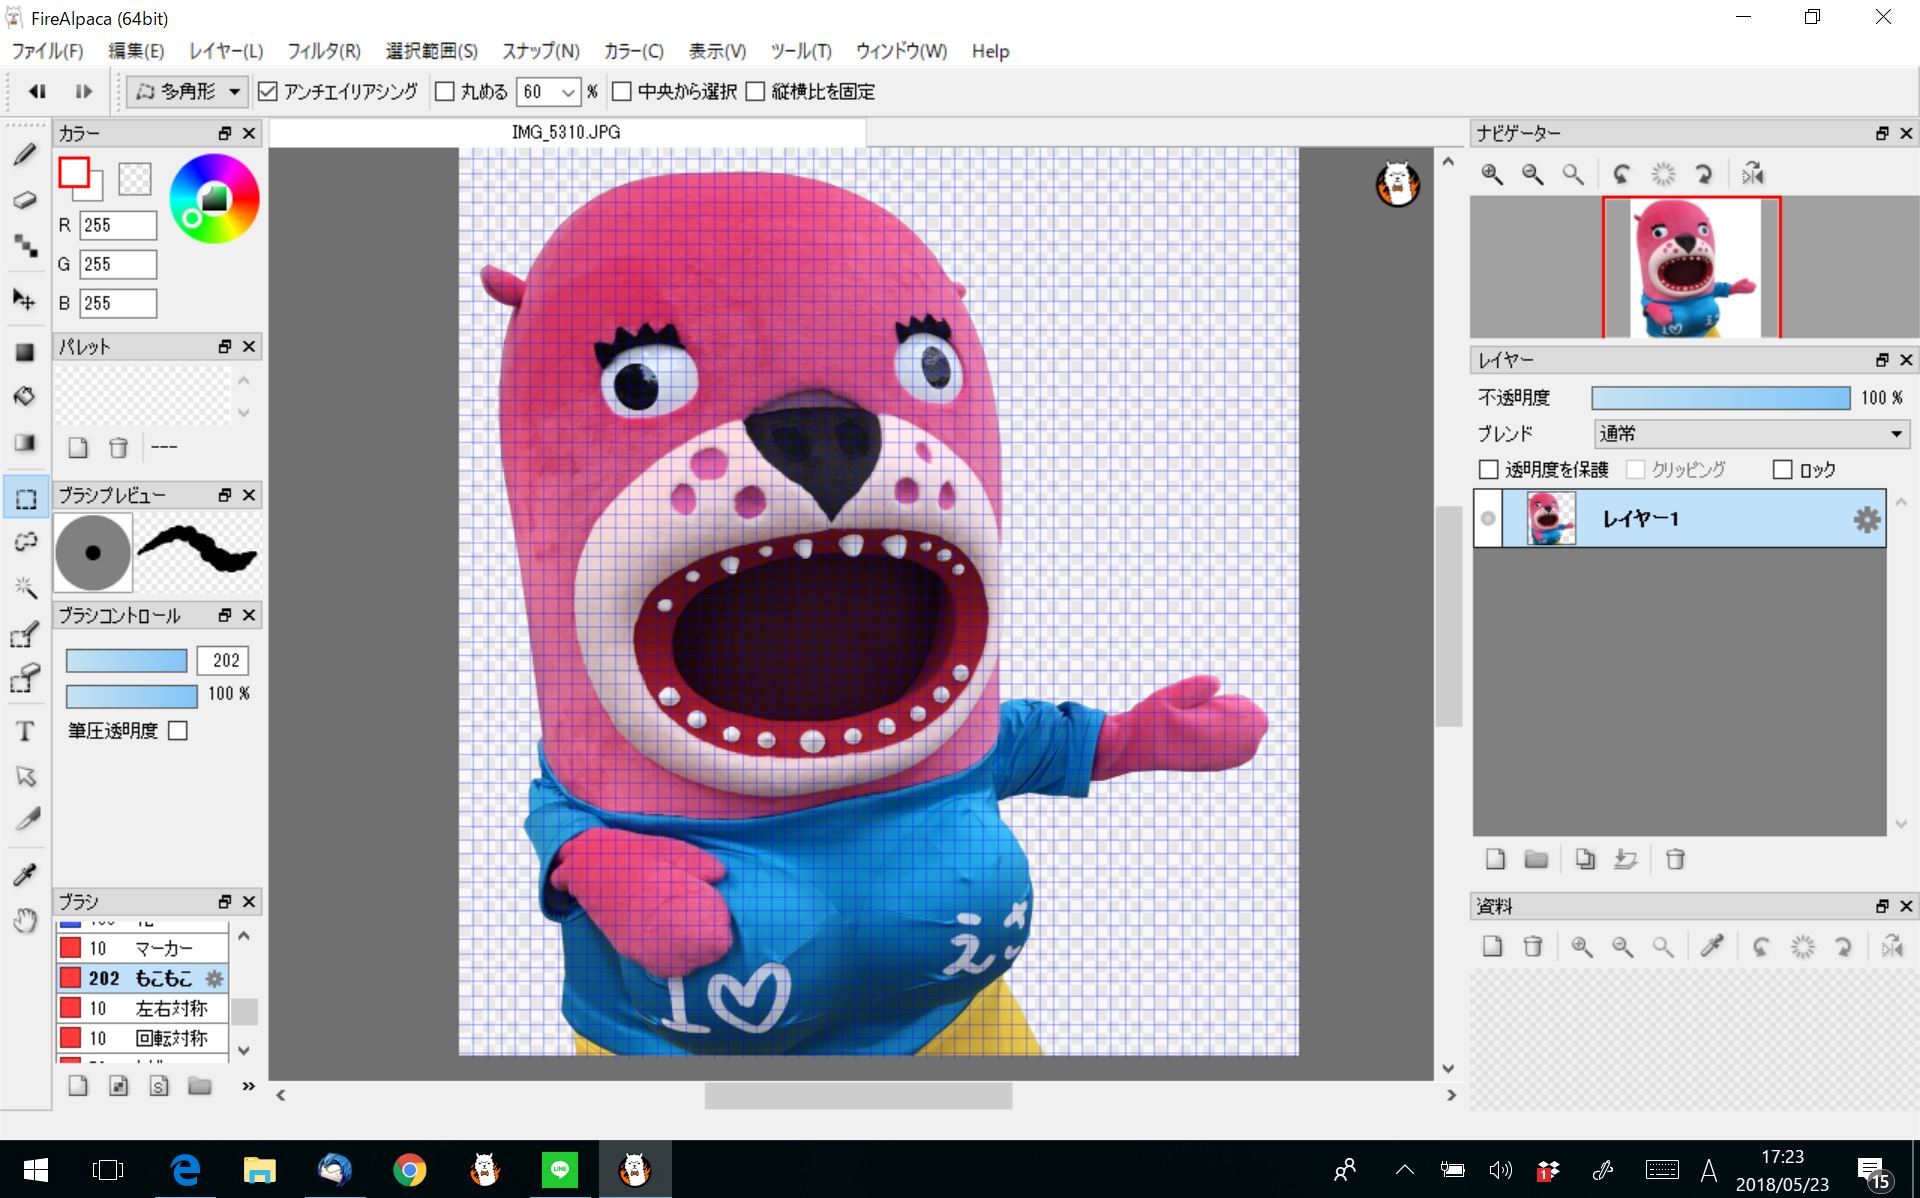Select the Hand pan tool
The width and height of the screenshot is (1920, 1198).
(25, 920)
